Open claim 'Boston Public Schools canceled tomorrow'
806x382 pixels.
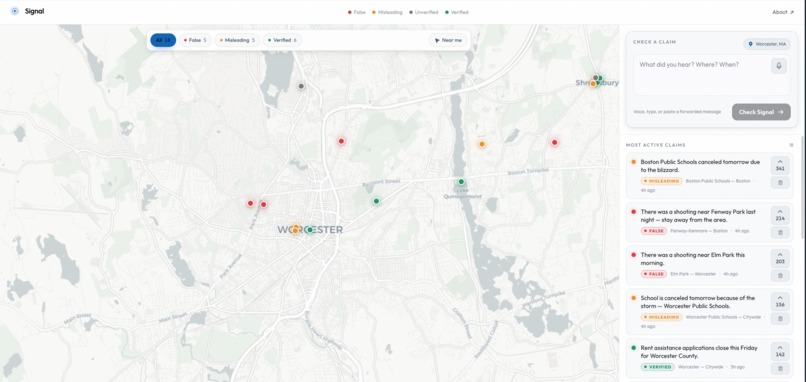click(x=700, y=166)
